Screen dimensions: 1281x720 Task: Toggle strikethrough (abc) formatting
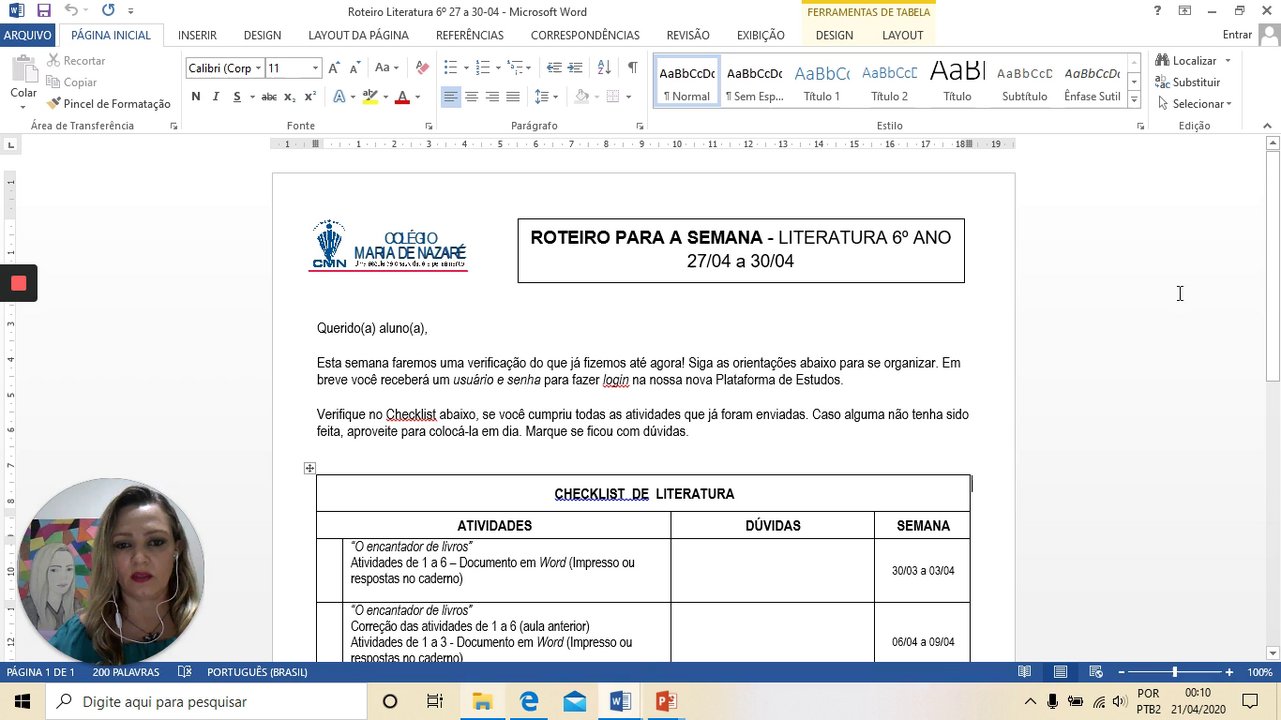269,97
